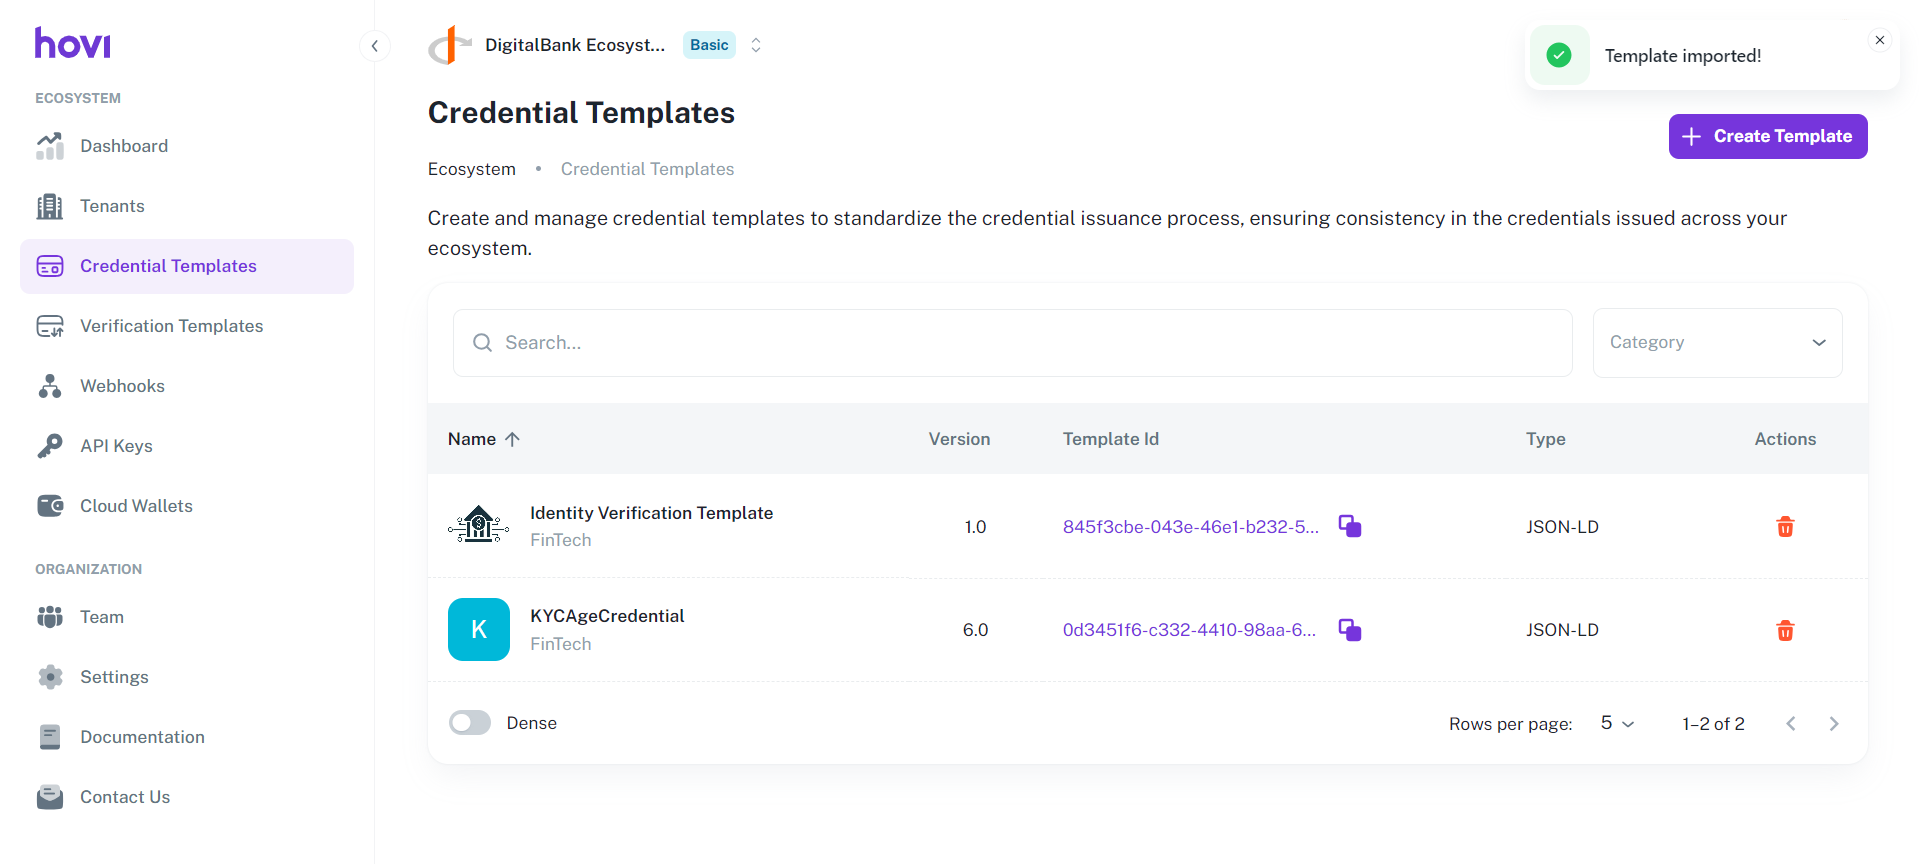Open the 845f3cbe template ID link
1919x864 pixels.
1190,527
